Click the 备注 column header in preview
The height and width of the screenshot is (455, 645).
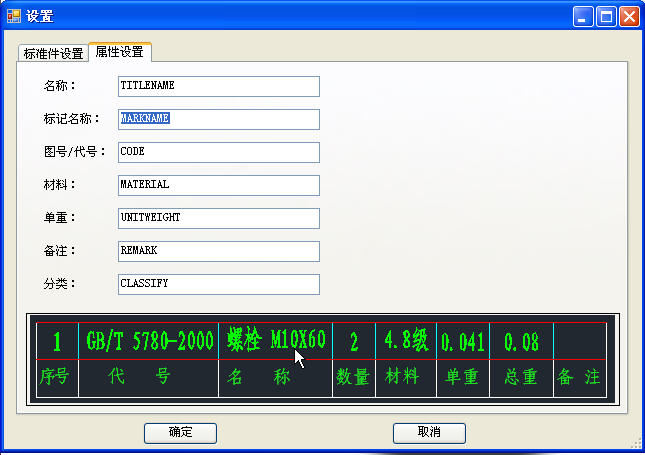click(x=579, y=378)
